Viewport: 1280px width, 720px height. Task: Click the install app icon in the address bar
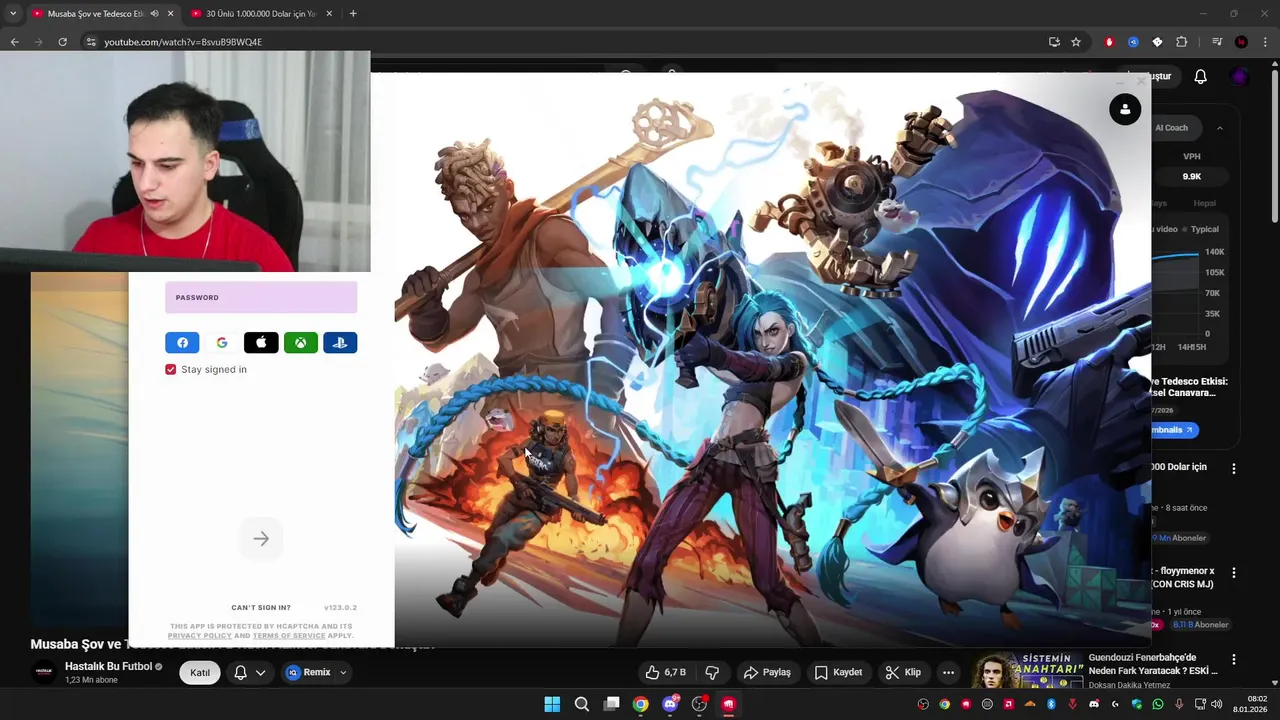(x=1054, y=42)
